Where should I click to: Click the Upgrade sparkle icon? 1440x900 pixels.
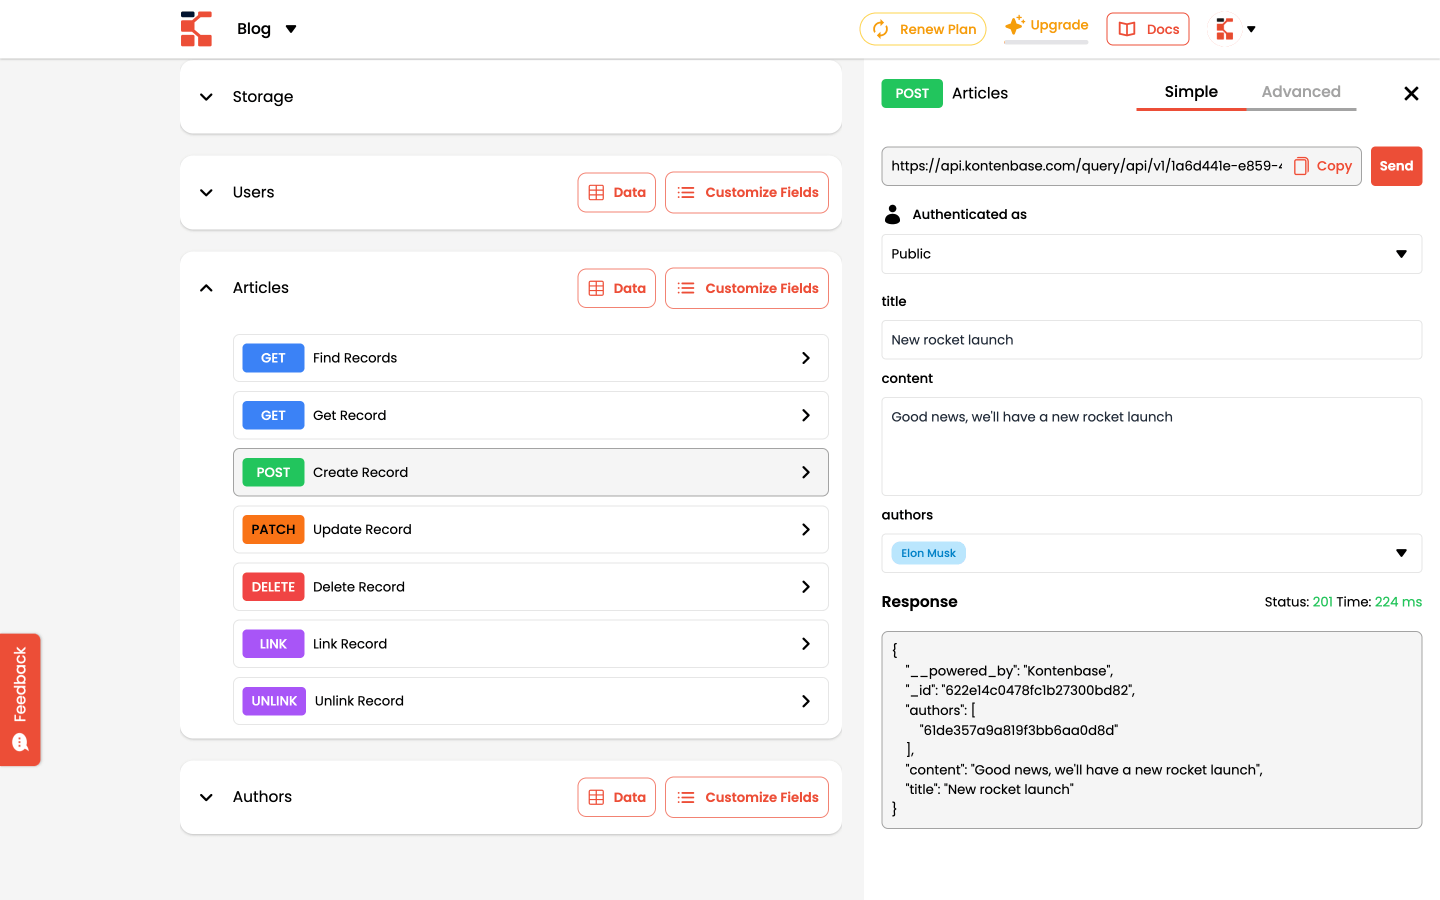click(1014, 25)
